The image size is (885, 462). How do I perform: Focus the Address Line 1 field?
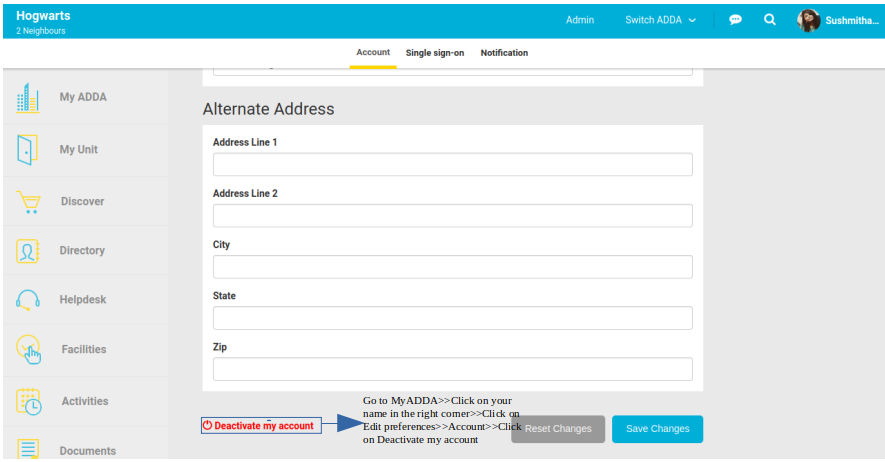[453, 164]
